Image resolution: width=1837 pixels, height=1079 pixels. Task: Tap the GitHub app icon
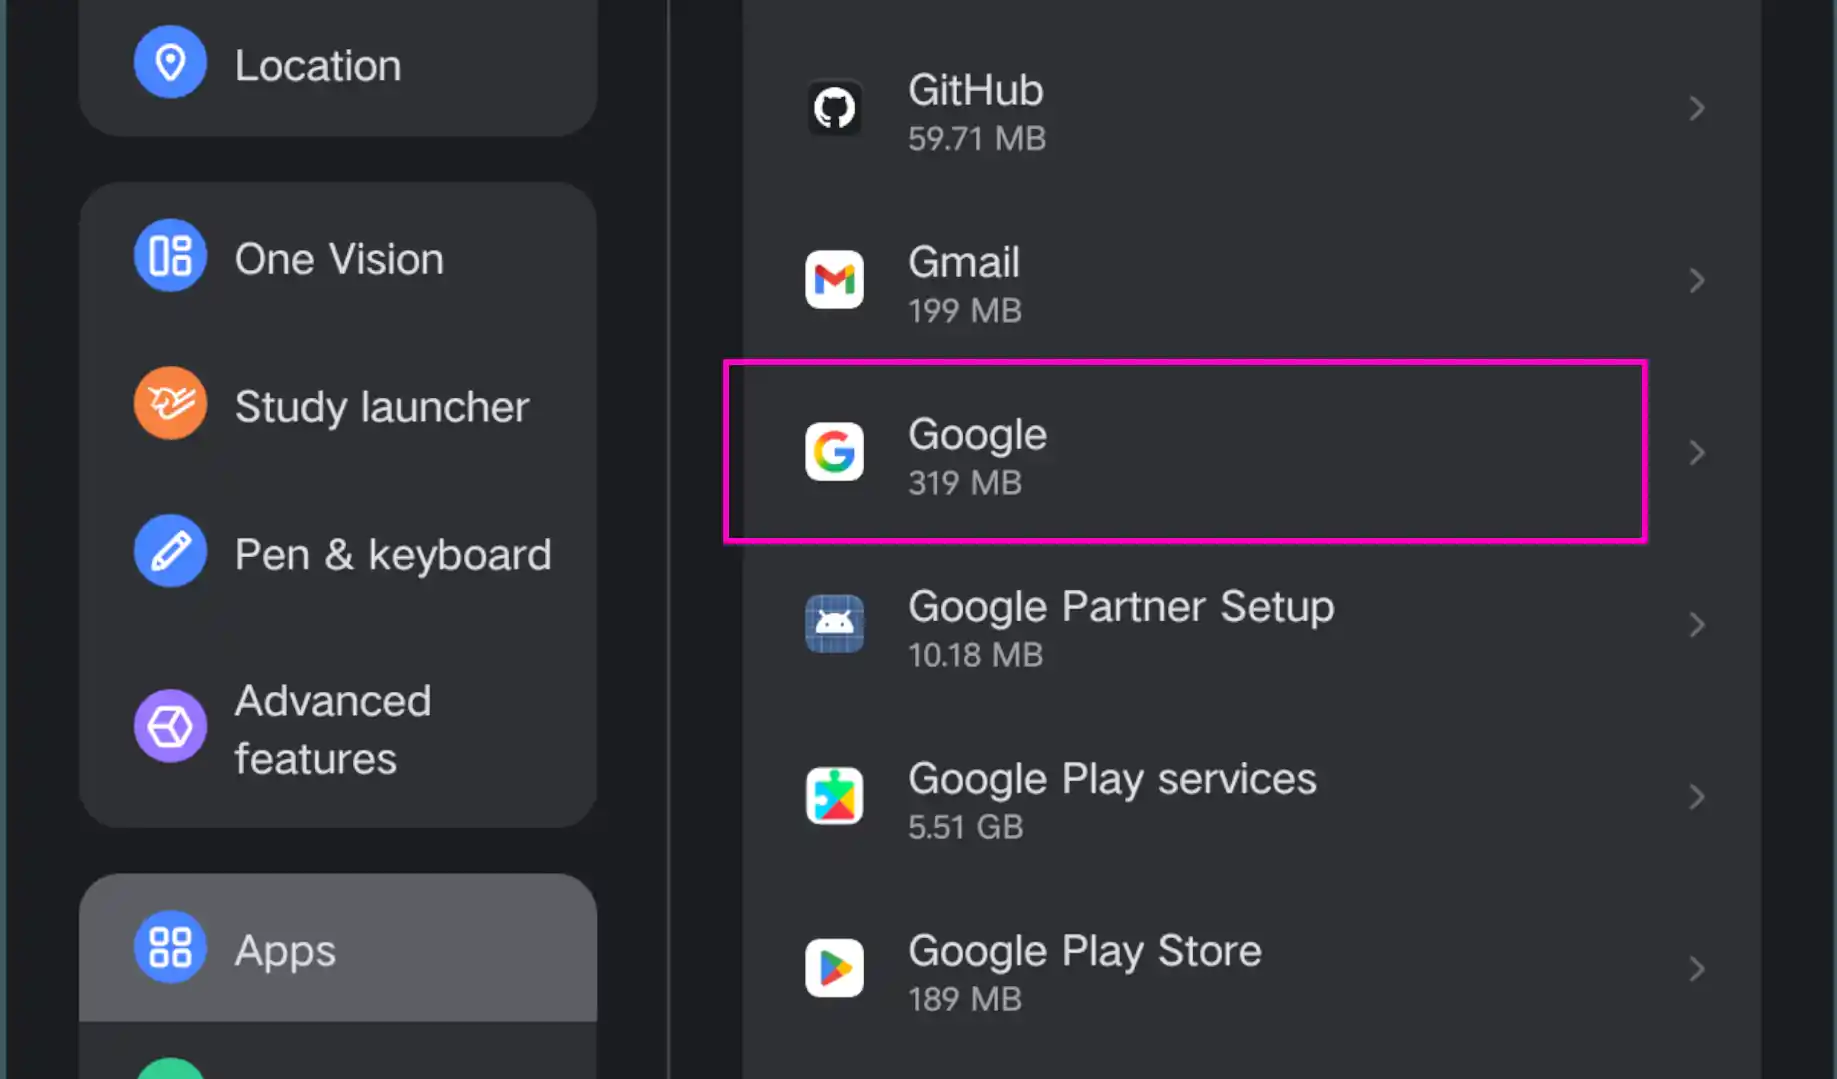(835, 108)
